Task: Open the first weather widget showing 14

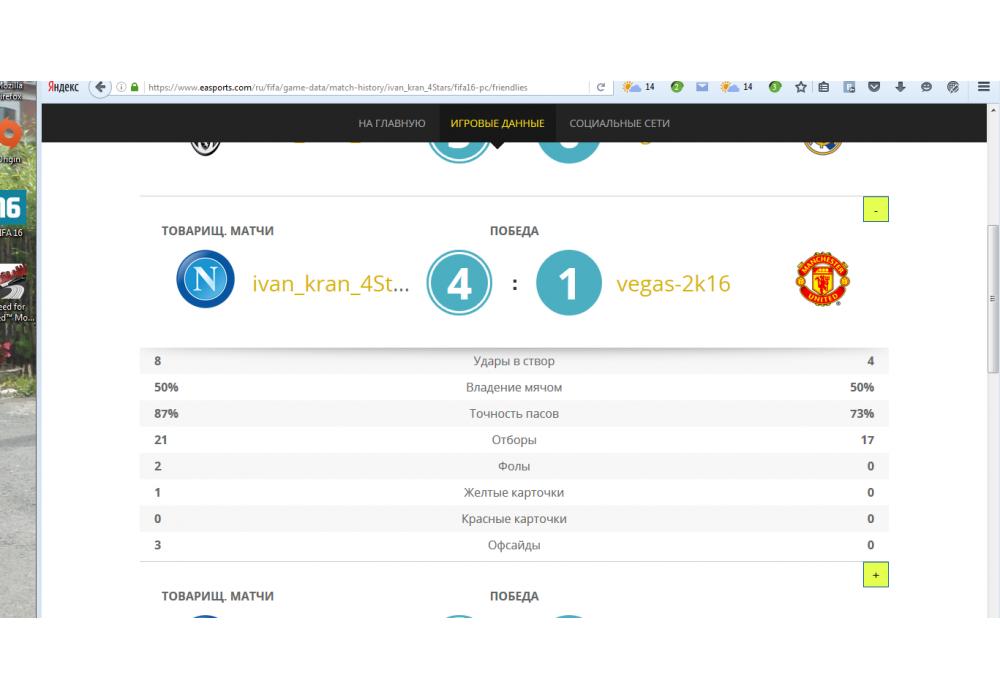Action: pyautogui.click(x=638, y=87)
